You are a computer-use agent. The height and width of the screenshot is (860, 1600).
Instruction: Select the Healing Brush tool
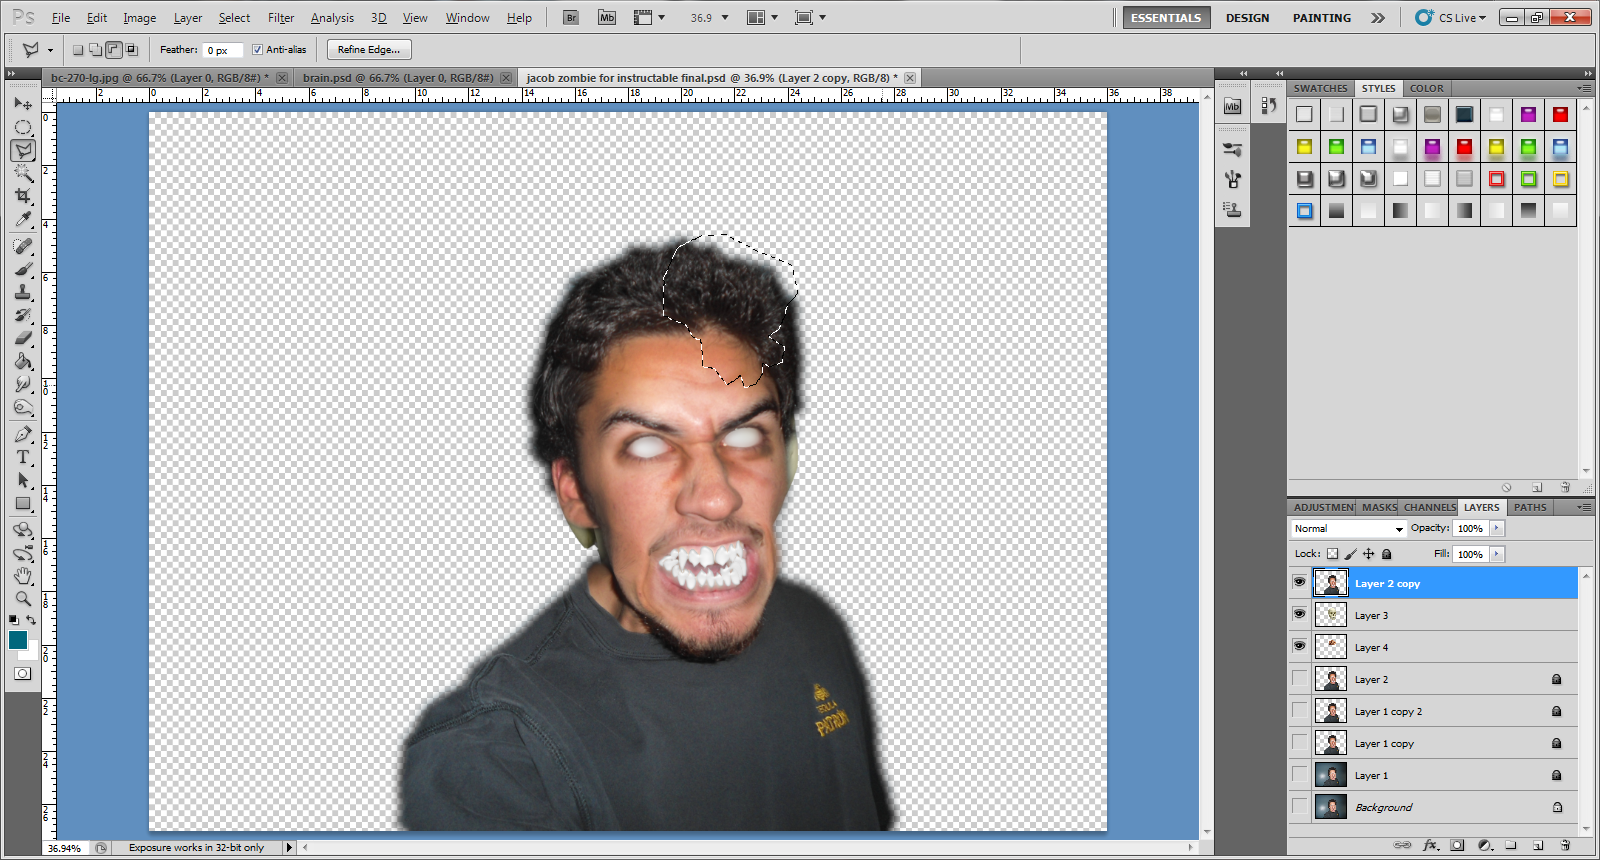(23, 246)
